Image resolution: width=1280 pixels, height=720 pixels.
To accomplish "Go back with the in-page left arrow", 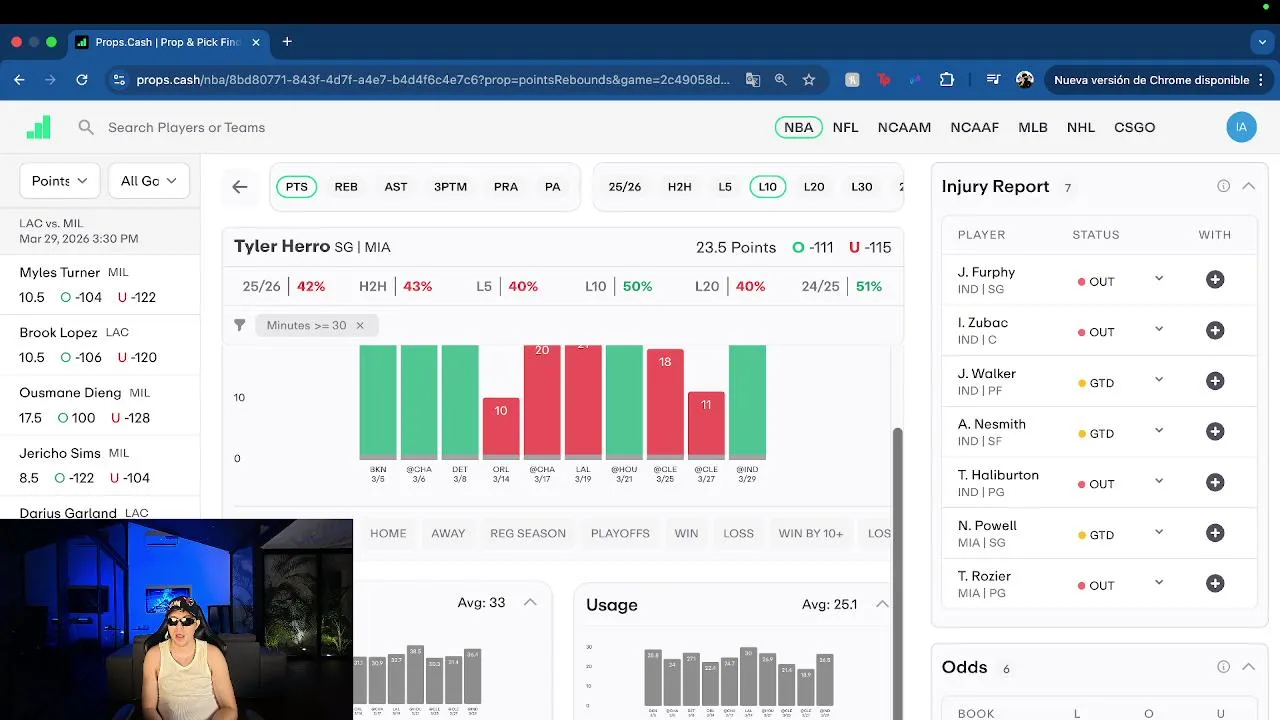I will [x=240, y=186].
